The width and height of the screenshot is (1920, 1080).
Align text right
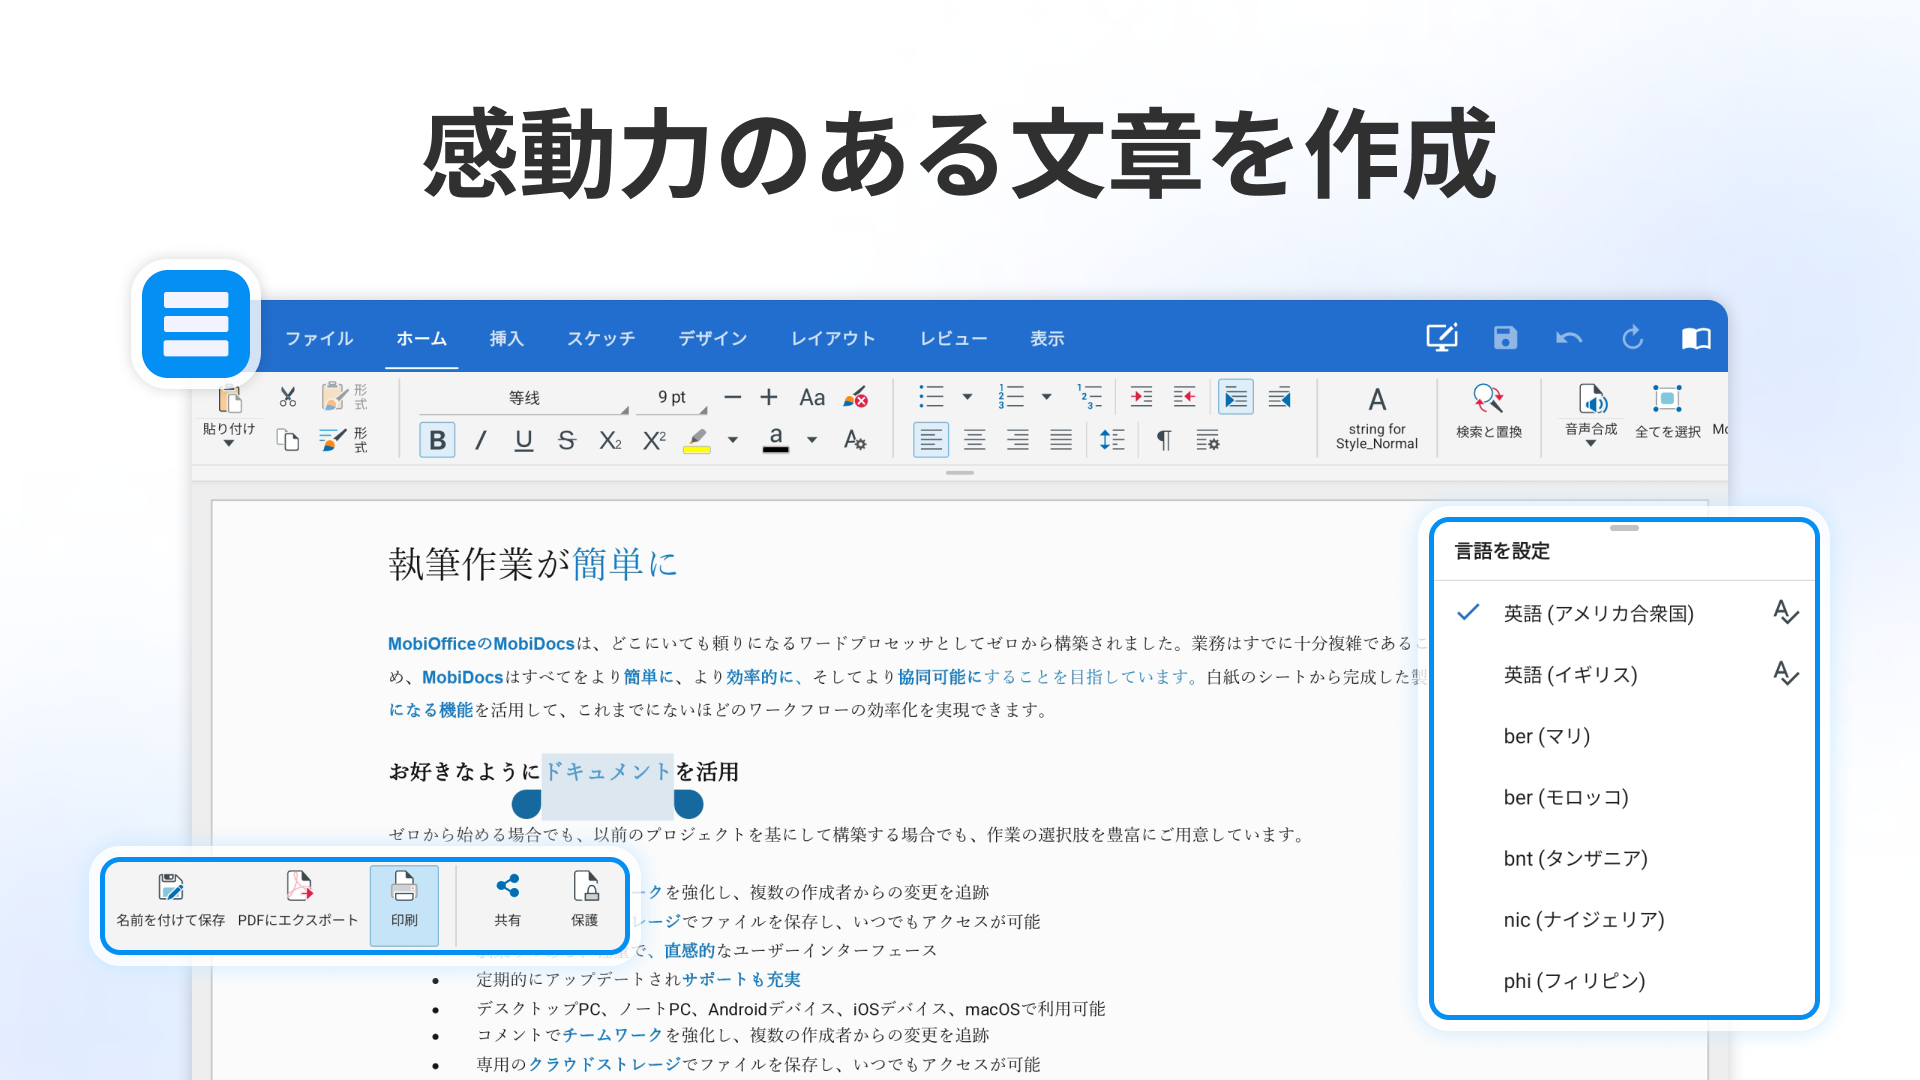coord(1018,440)
